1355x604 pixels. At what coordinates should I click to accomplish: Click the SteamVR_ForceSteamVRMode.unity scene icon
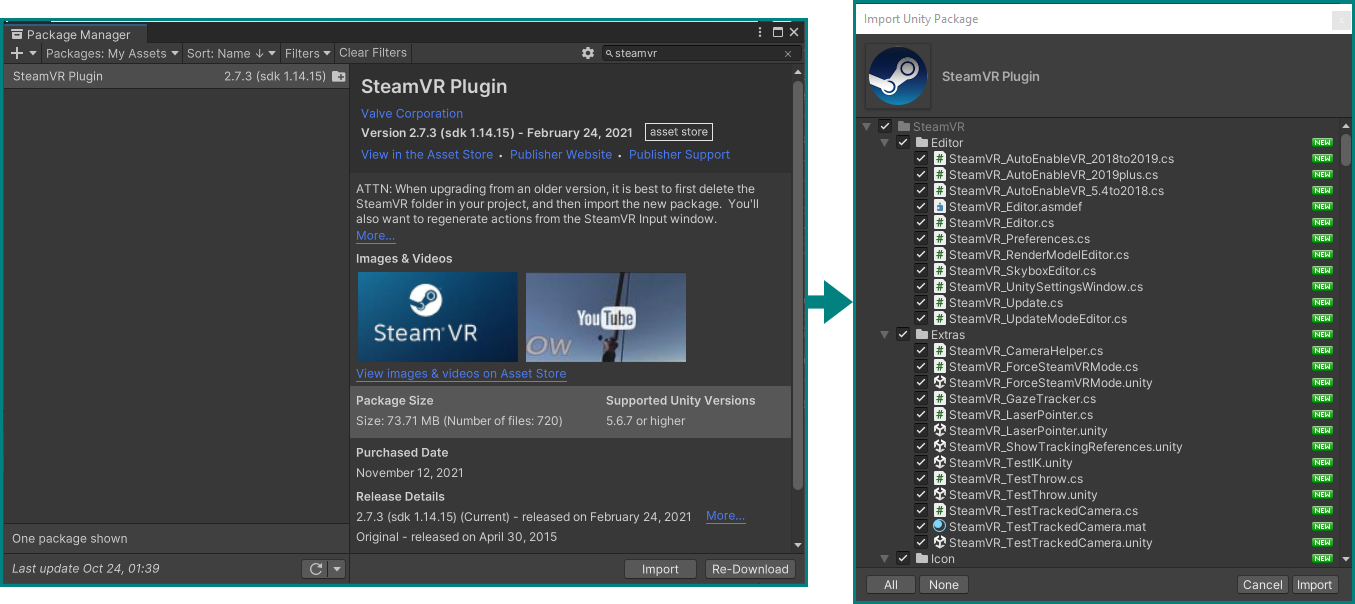click(x=940, y=383)
